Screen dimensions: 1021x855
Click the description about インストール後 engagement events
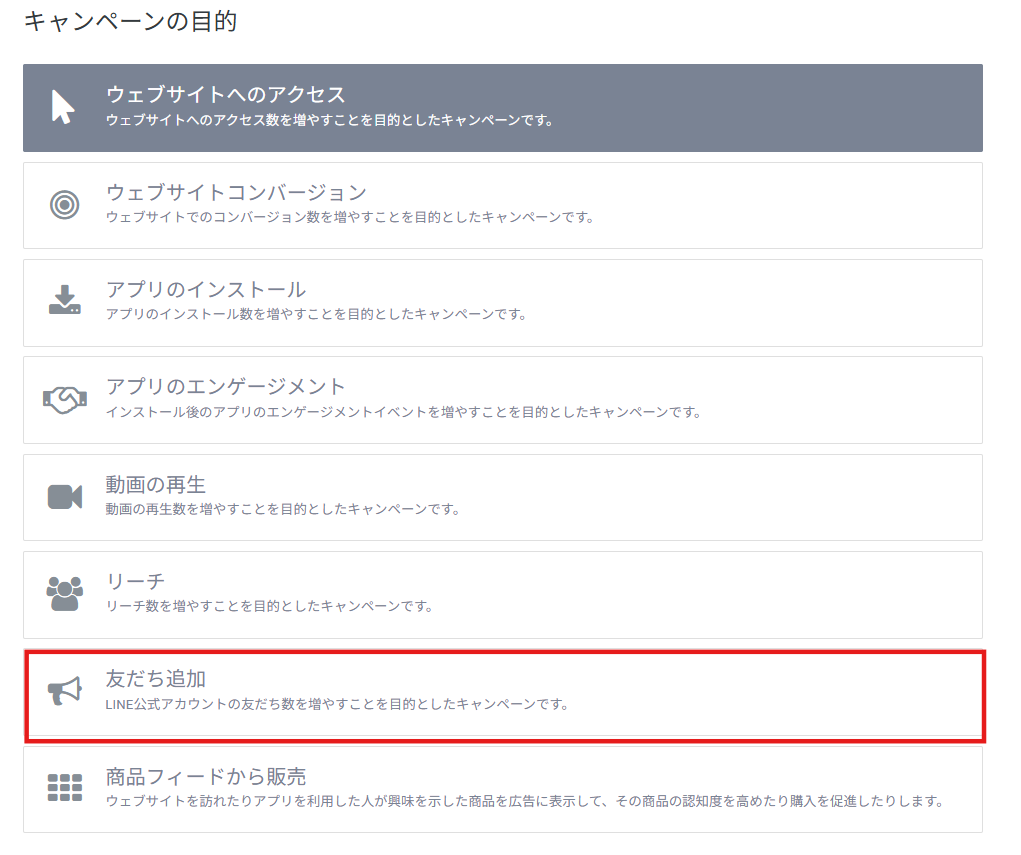[403, 412]
